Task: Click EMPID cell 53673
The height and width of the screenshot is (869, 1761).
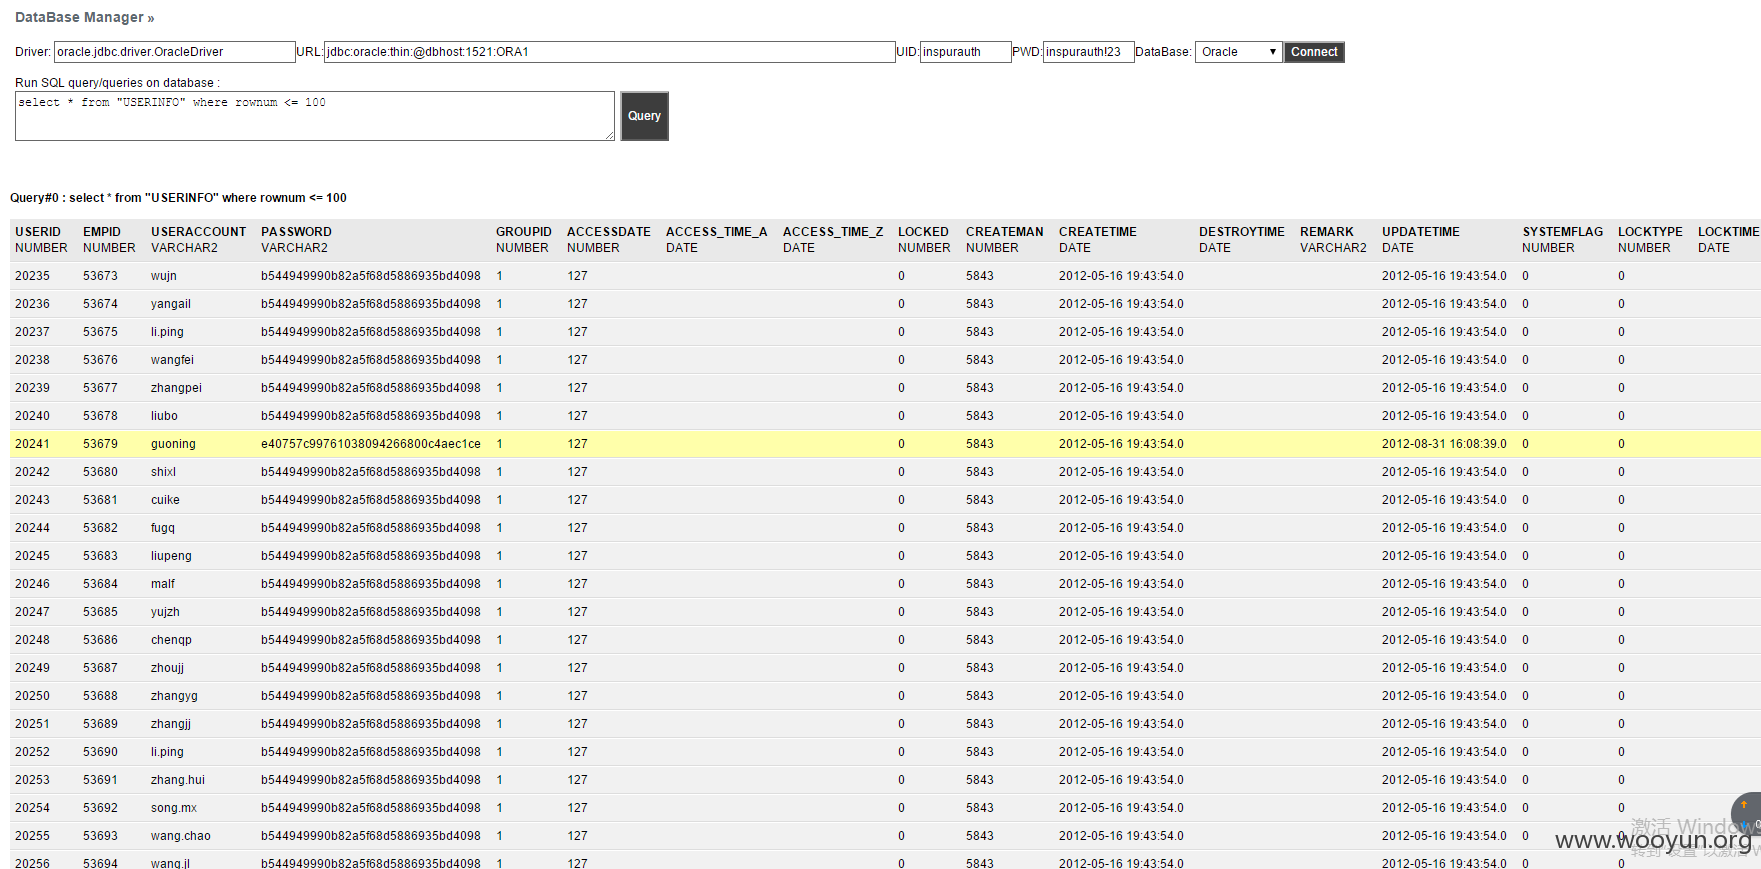Action: coord(100,276)
